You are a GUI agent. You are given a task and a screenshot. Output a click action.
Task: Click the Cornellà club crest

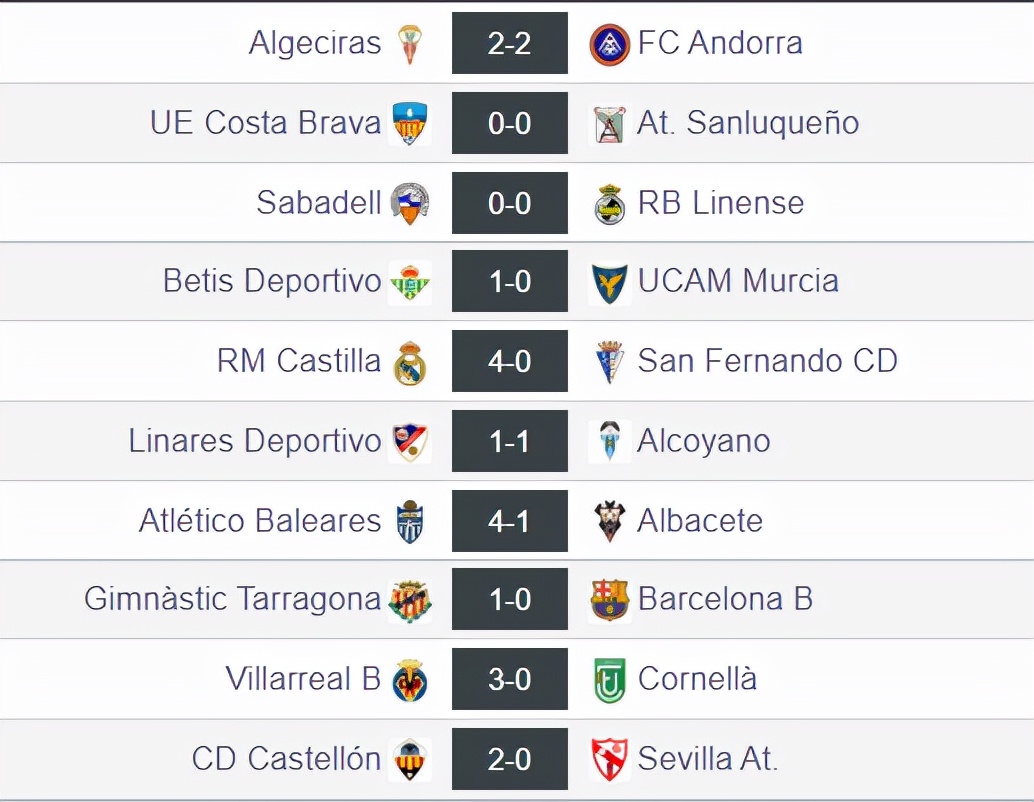pos(609,680)
